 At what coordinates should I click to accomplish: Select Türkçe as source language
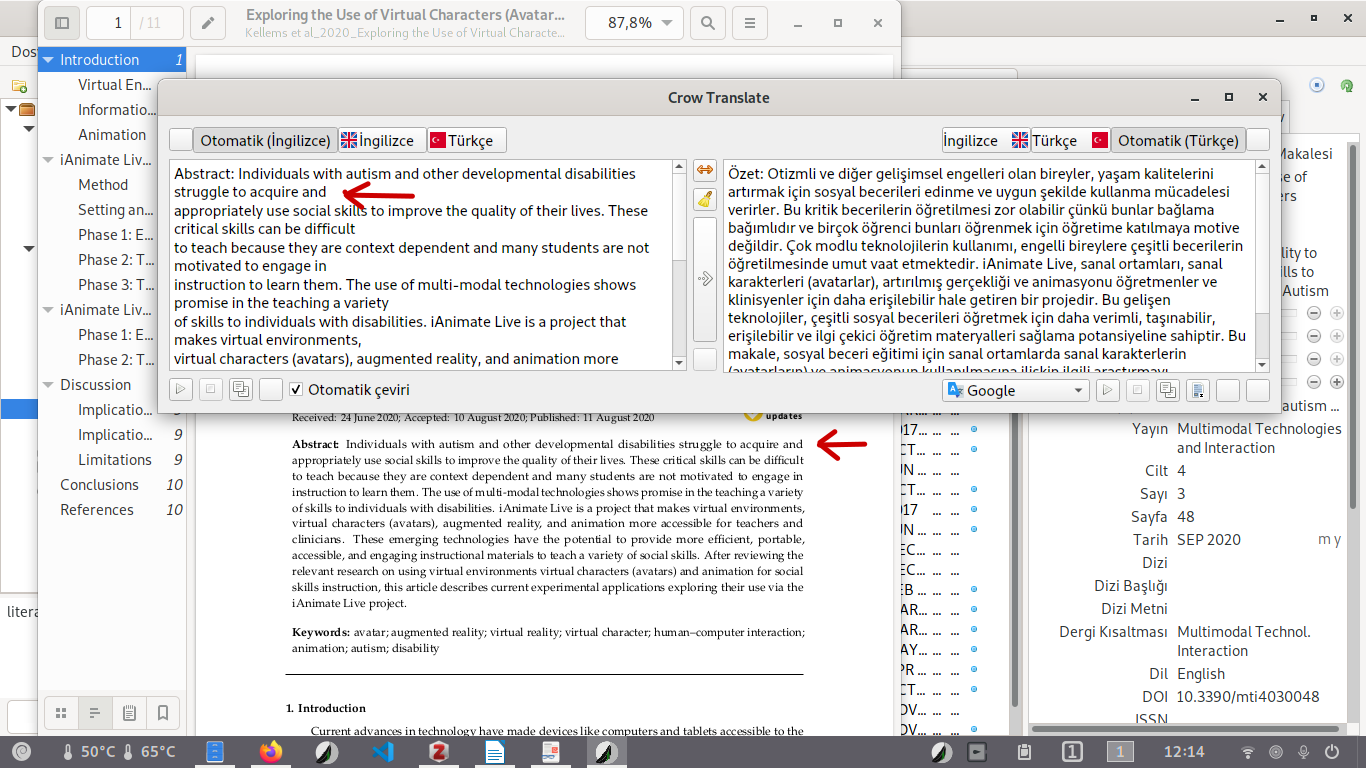pyautogui.click(x=467, y=140)
